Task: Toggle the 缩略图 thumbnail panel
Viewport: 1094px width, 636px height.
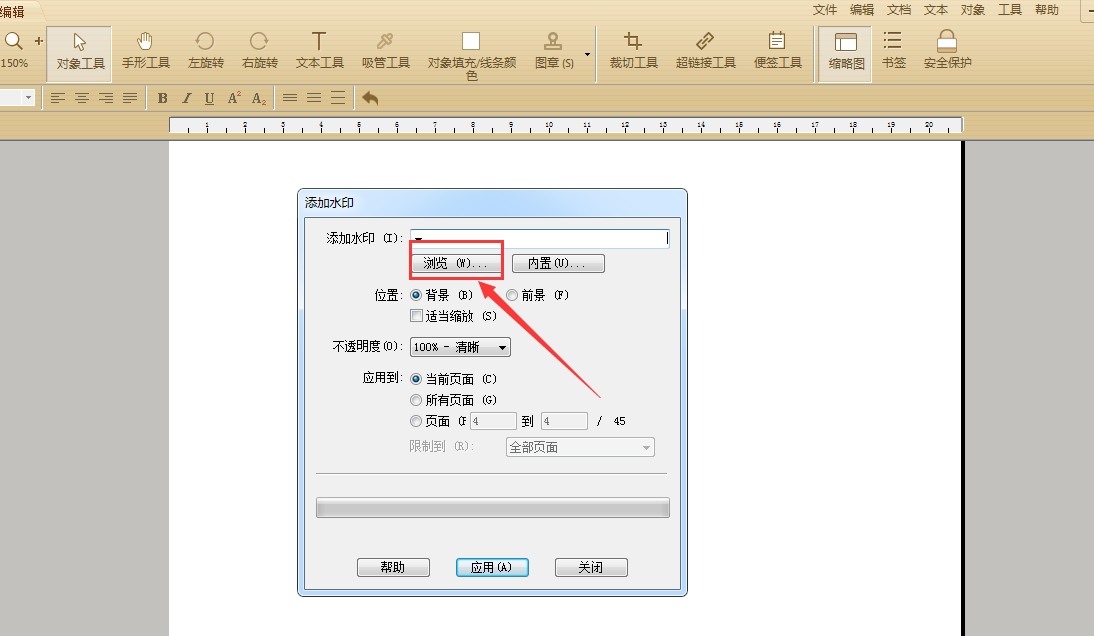Action: coord(846,54)
